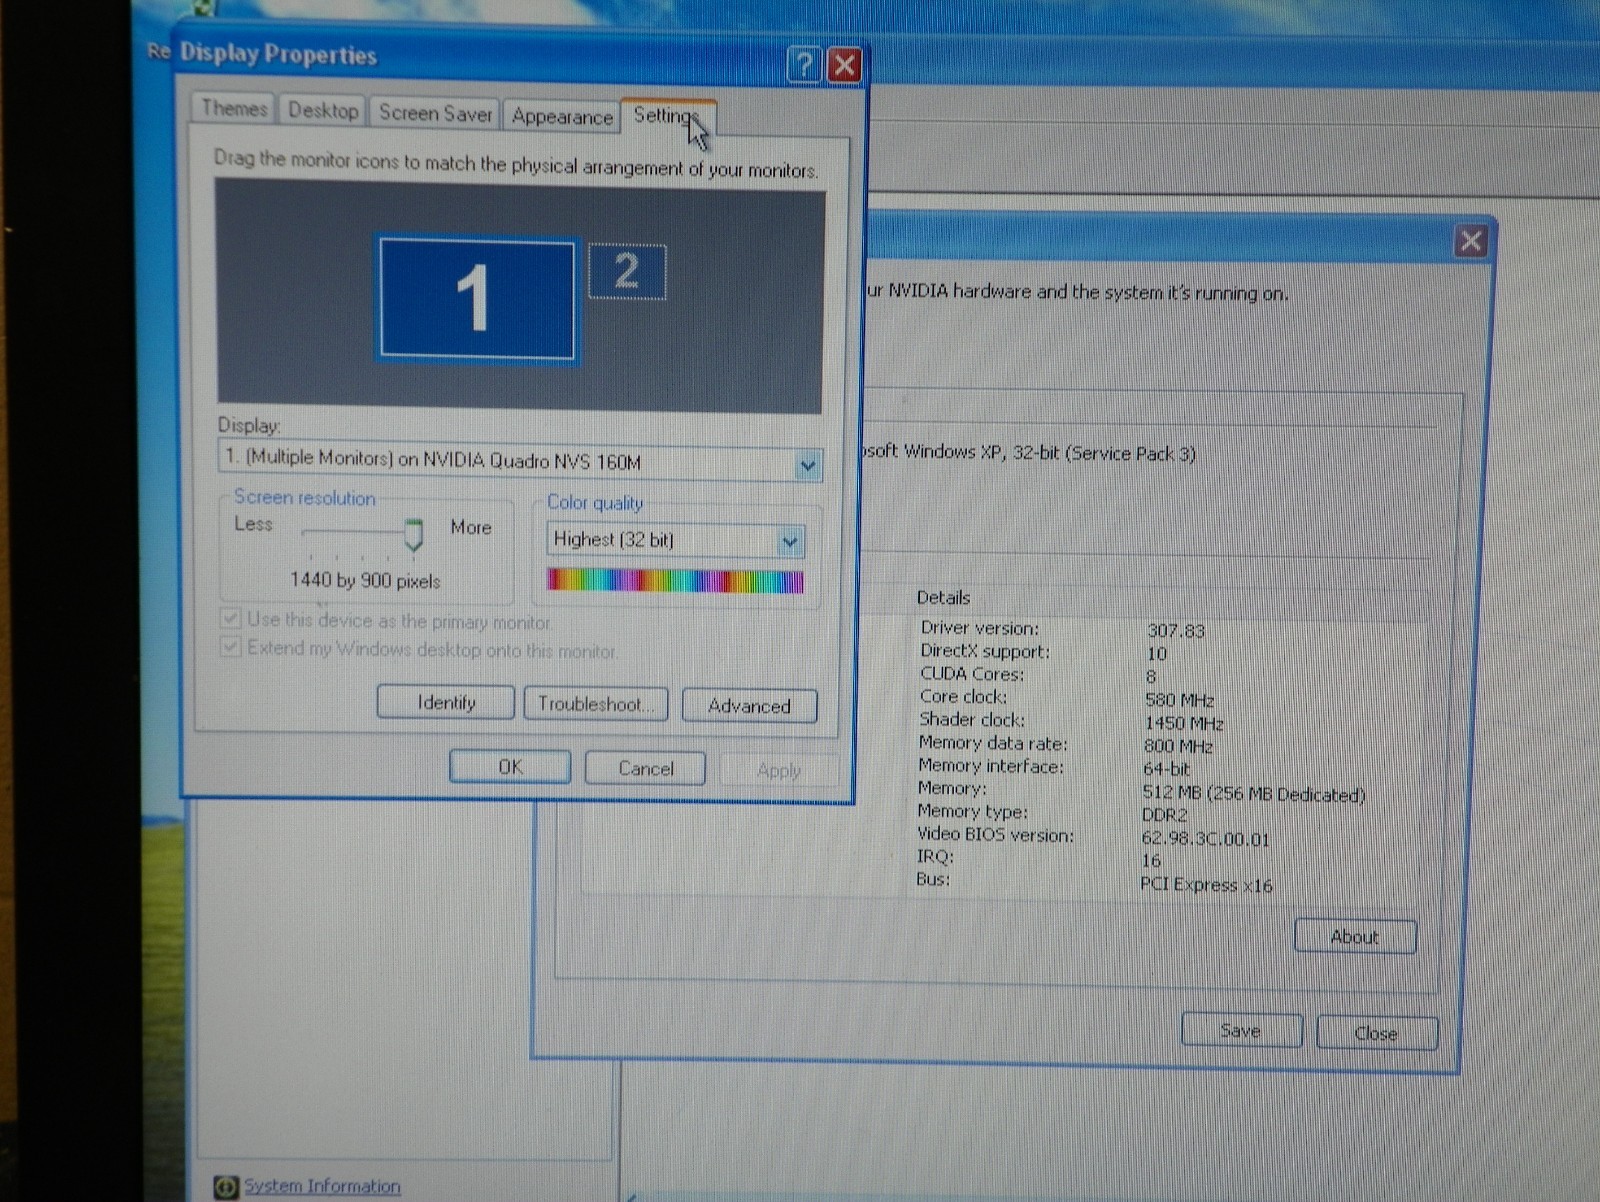Select shader clock value 1450 MHz
Screen dimensions: 1600x1202
(1184, 722)
